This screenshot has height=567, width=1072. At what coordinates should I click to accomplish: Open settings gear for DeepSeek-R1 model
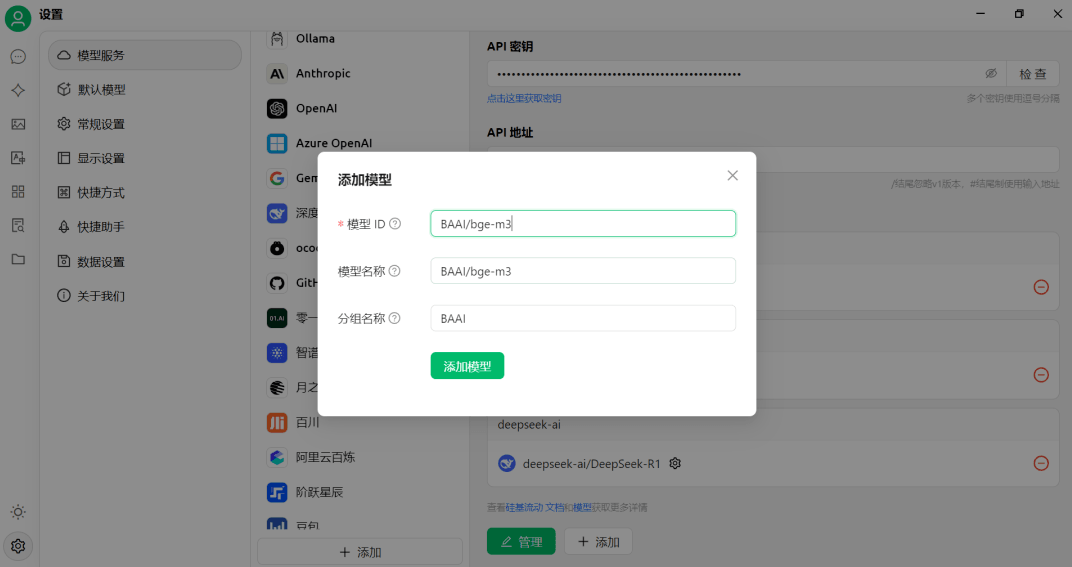675,464
